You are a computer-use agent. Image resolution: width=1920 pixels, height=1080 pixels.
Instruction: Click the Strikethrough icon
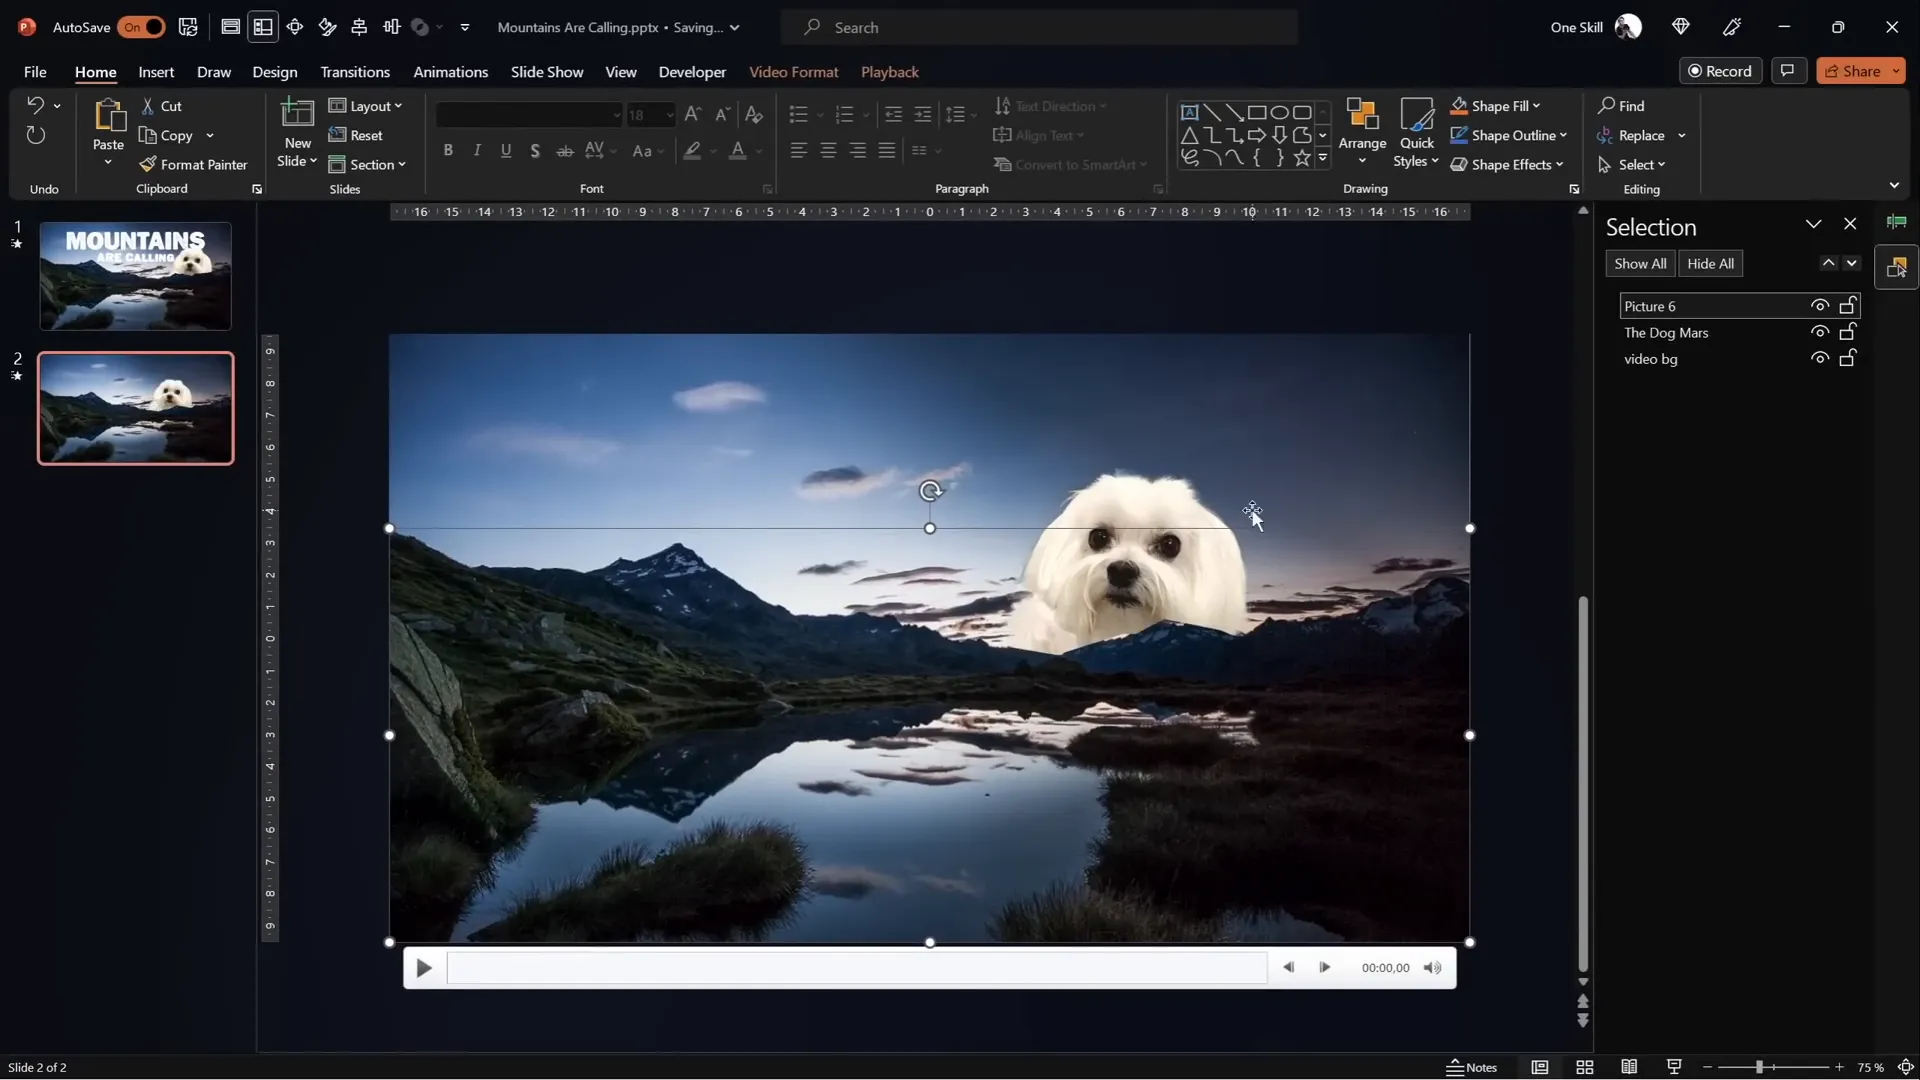tap(565, 150)
